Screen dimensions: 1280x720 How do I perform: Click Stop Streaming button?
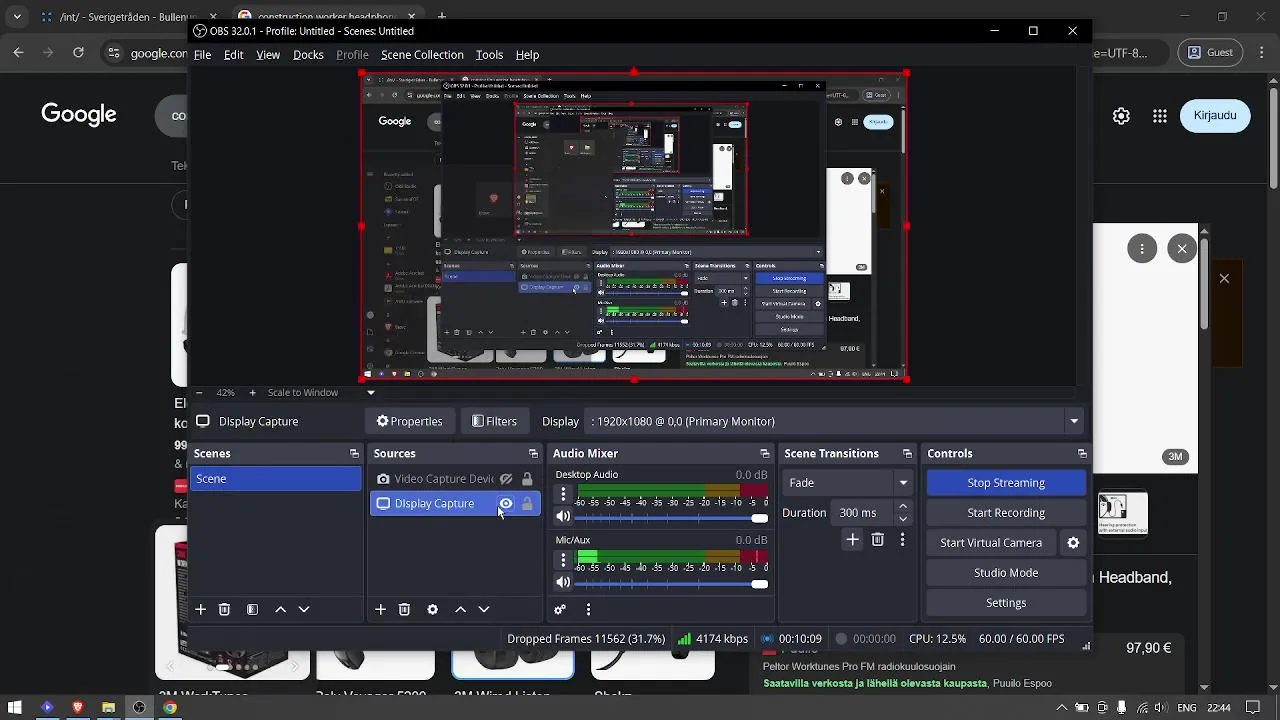point(1006,483)
